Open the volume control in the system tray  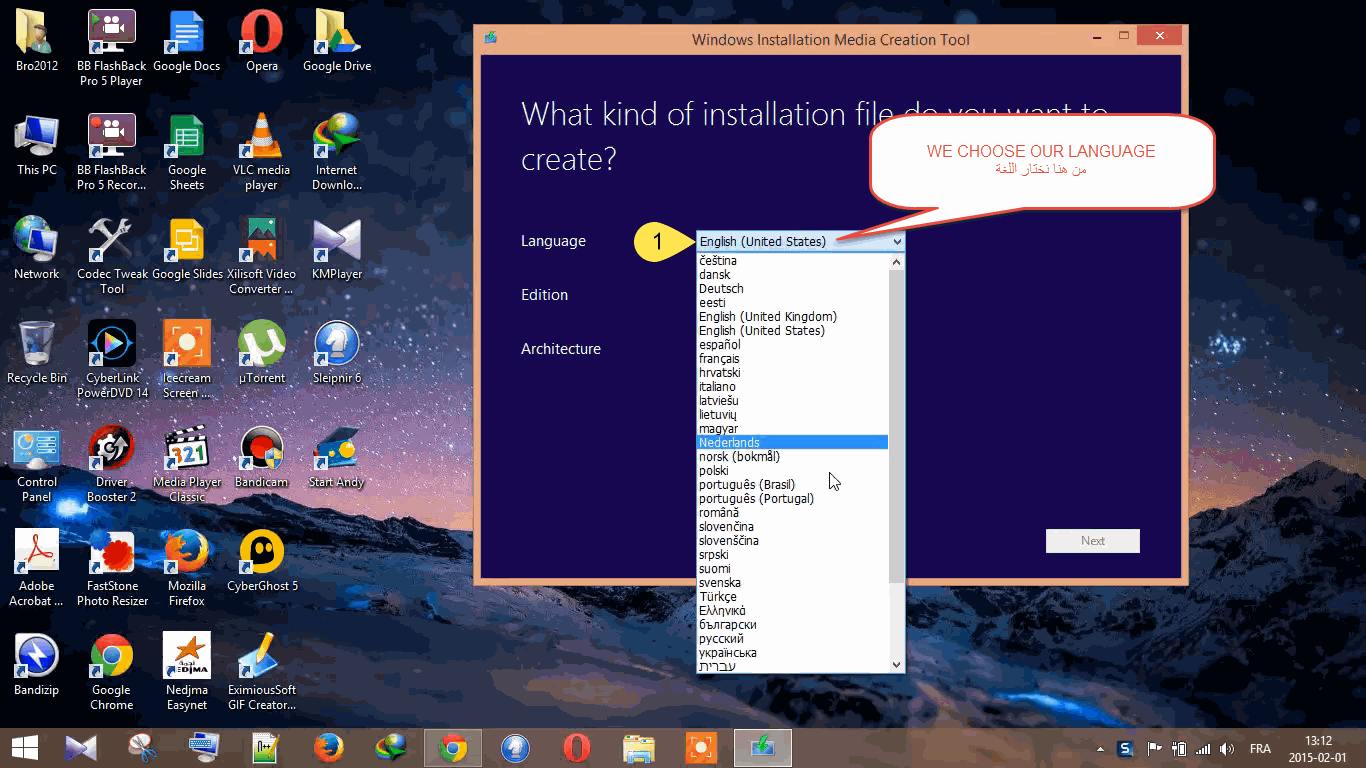(1226, 748)
